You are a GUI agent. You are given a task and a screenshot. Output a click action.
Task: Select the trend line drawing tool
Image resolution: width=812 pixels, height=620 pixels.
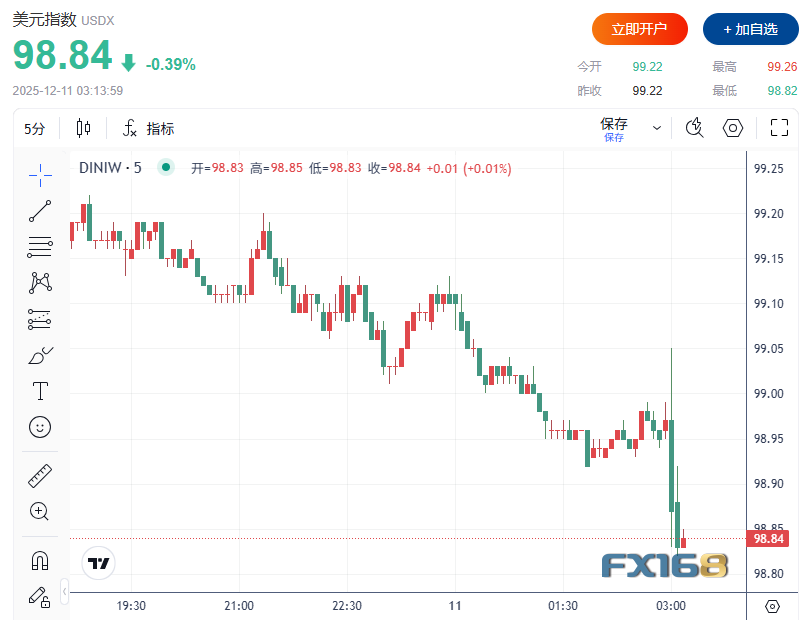tap(40, 211)
